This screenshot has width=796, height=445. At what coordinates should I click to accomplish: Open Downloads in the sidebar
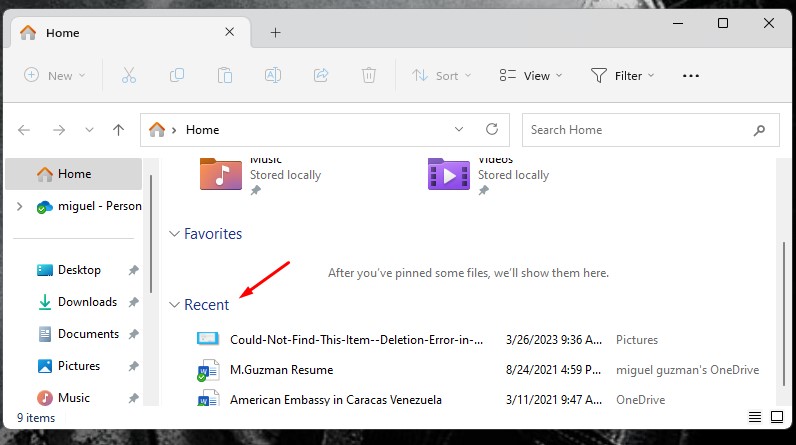click(87, 302)
